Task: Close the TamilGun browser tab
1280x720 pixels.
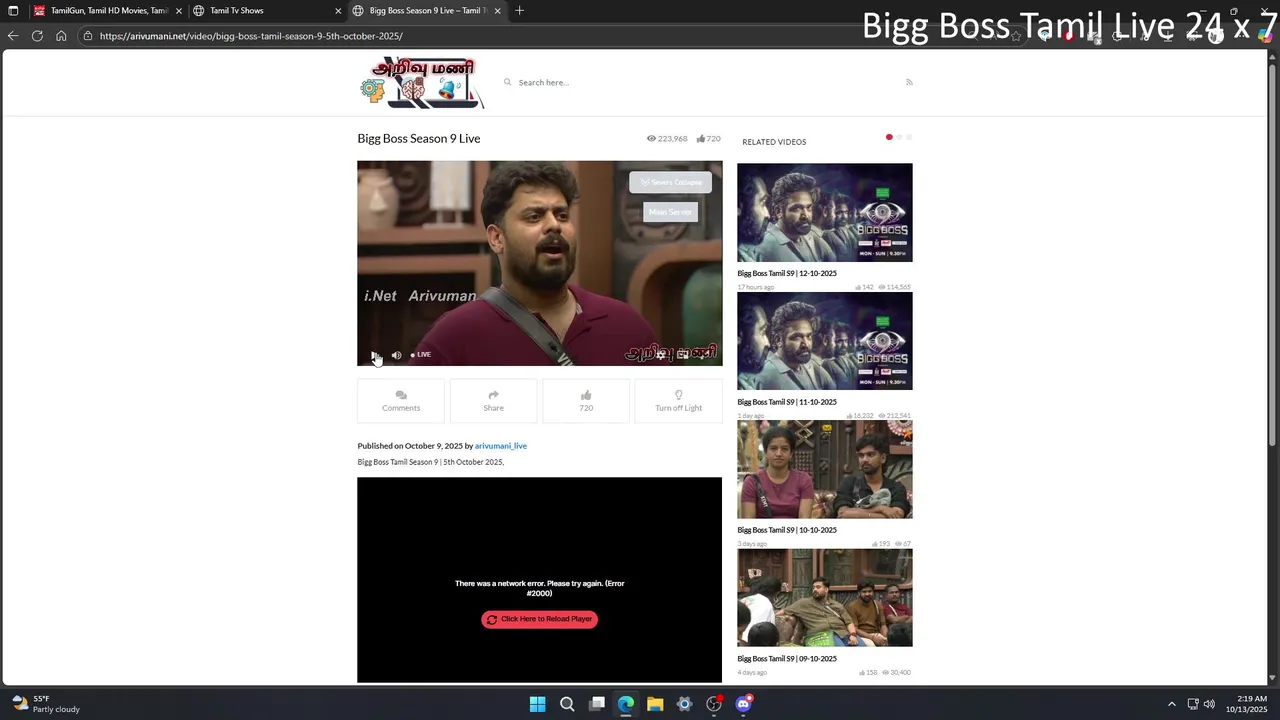Action: 178,11
